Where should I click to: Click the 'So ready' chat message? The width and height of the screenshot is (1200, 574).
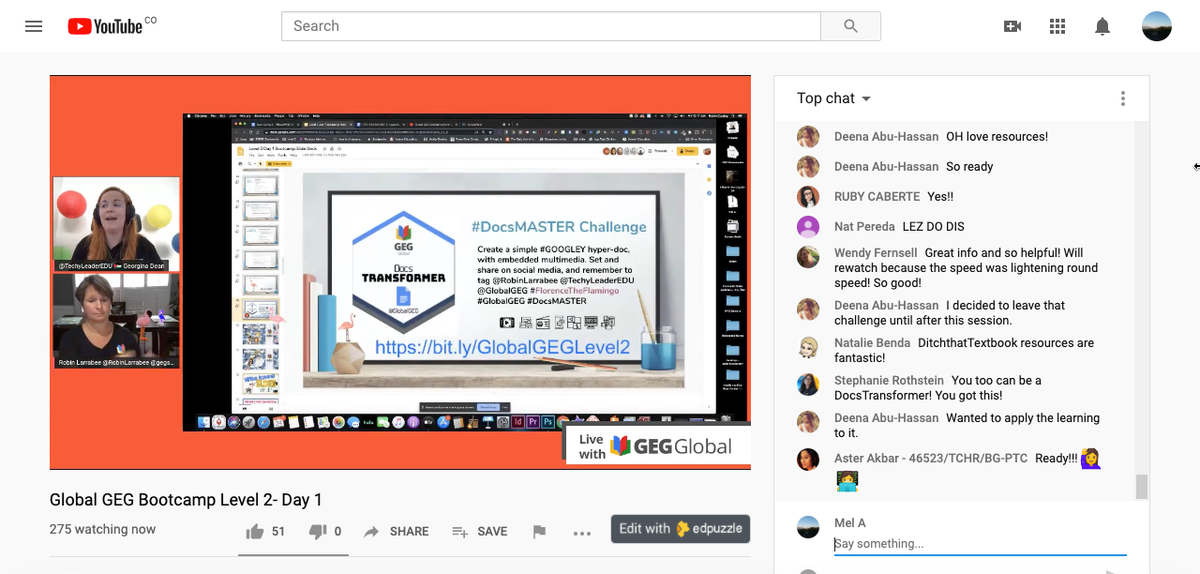pyautogui.click(x=970, y=167)
